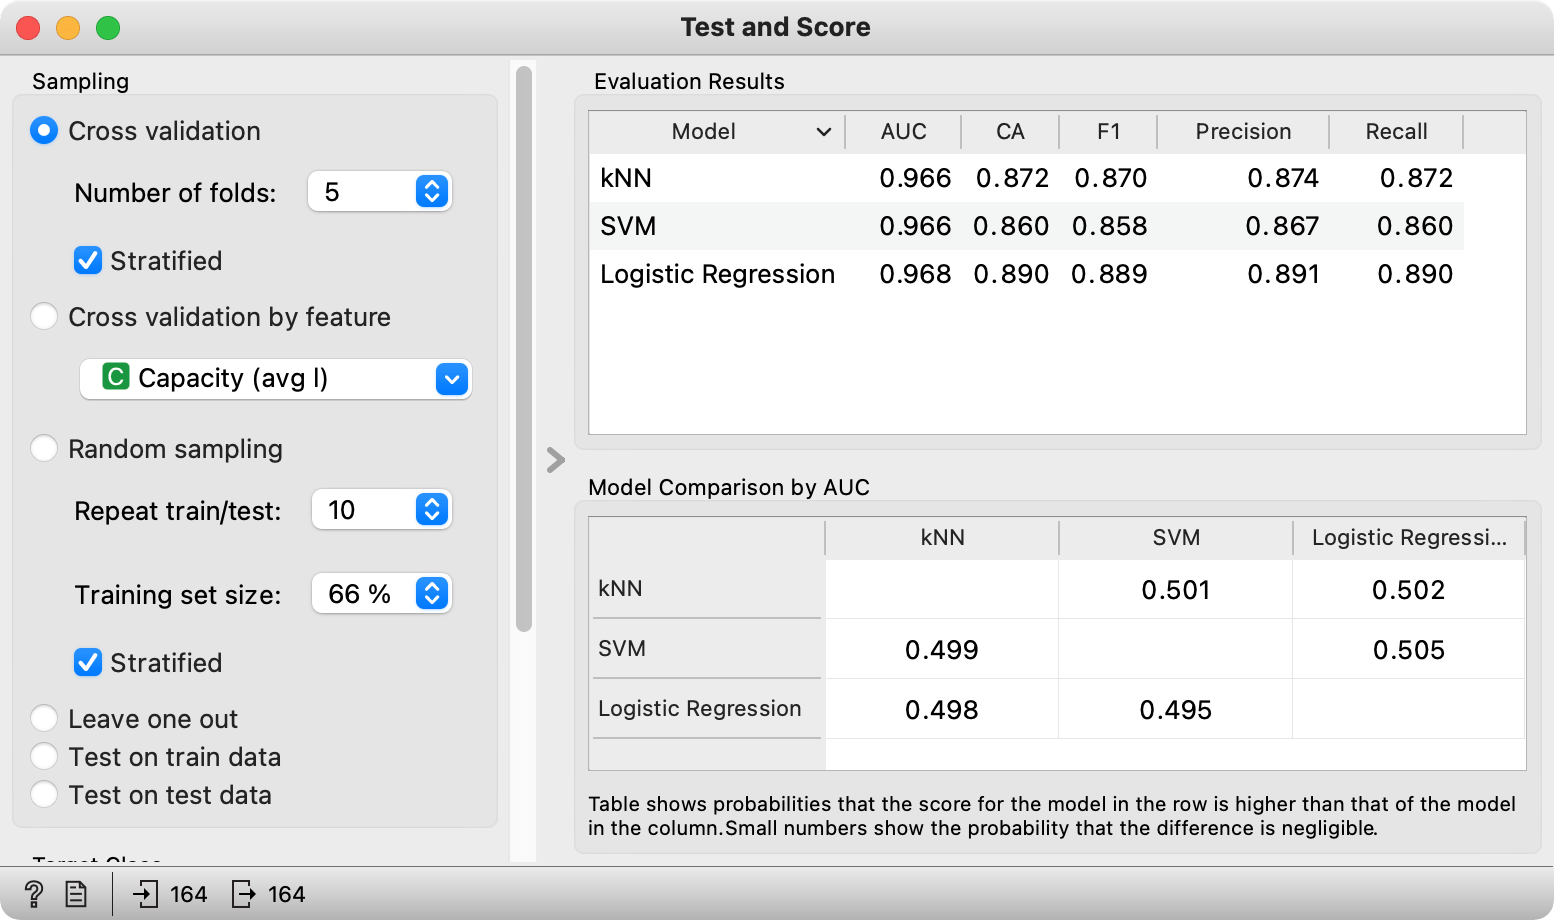Open the Model column header sort arrow
Screen dimensions: 1554x920
pyautogui.click(x=824, y=132)
